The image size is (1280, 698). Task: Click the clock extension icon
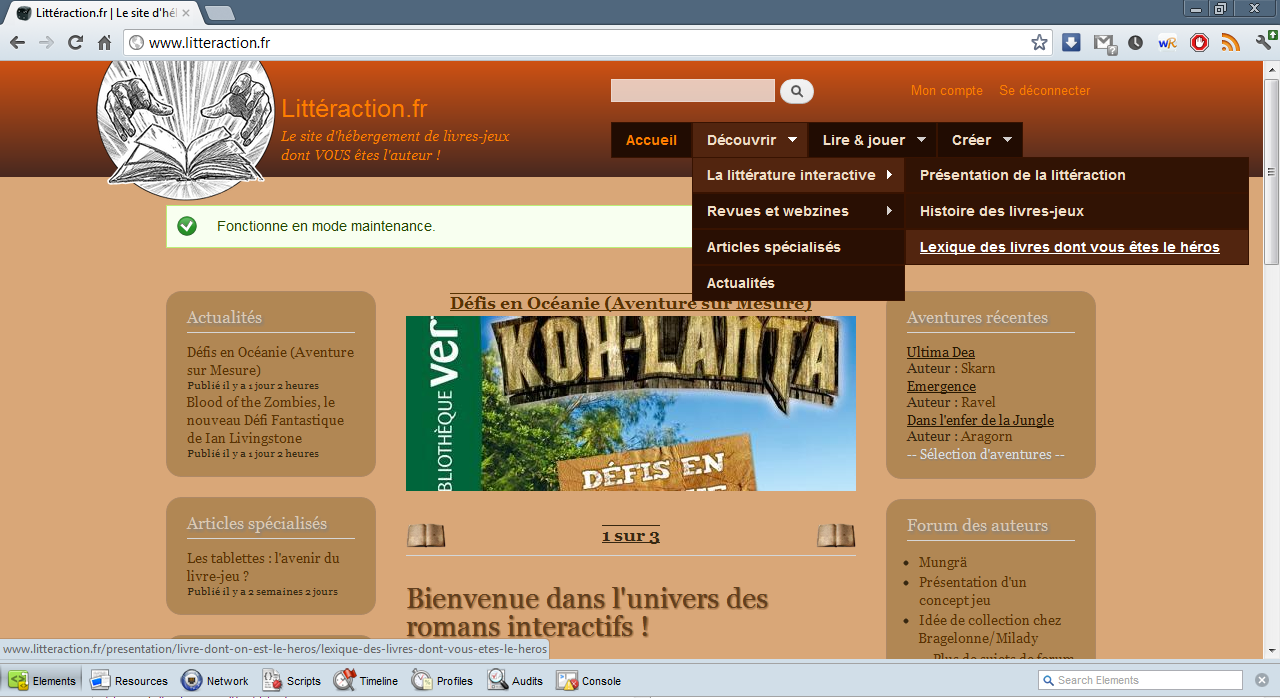coord(1135,43)
